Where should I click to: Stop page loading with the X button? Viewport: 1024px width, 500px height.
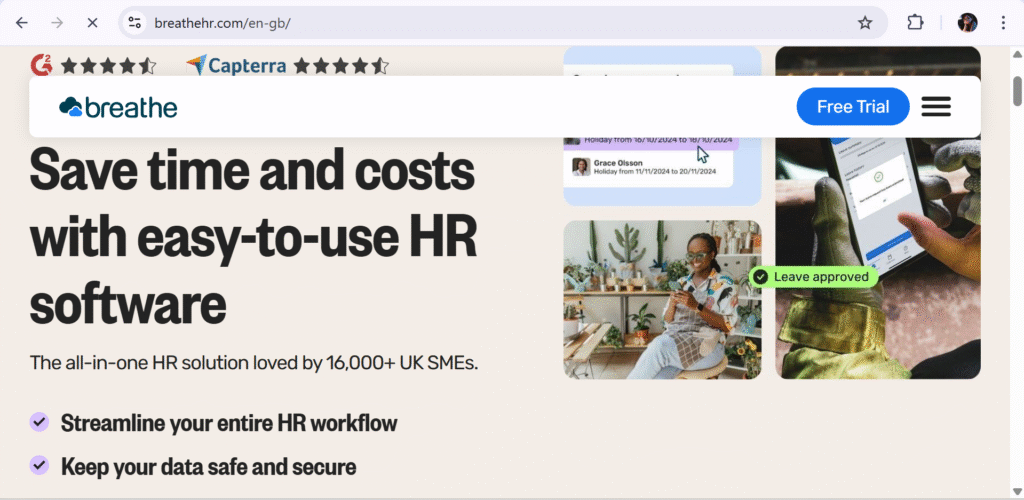[x=92, y=23]
